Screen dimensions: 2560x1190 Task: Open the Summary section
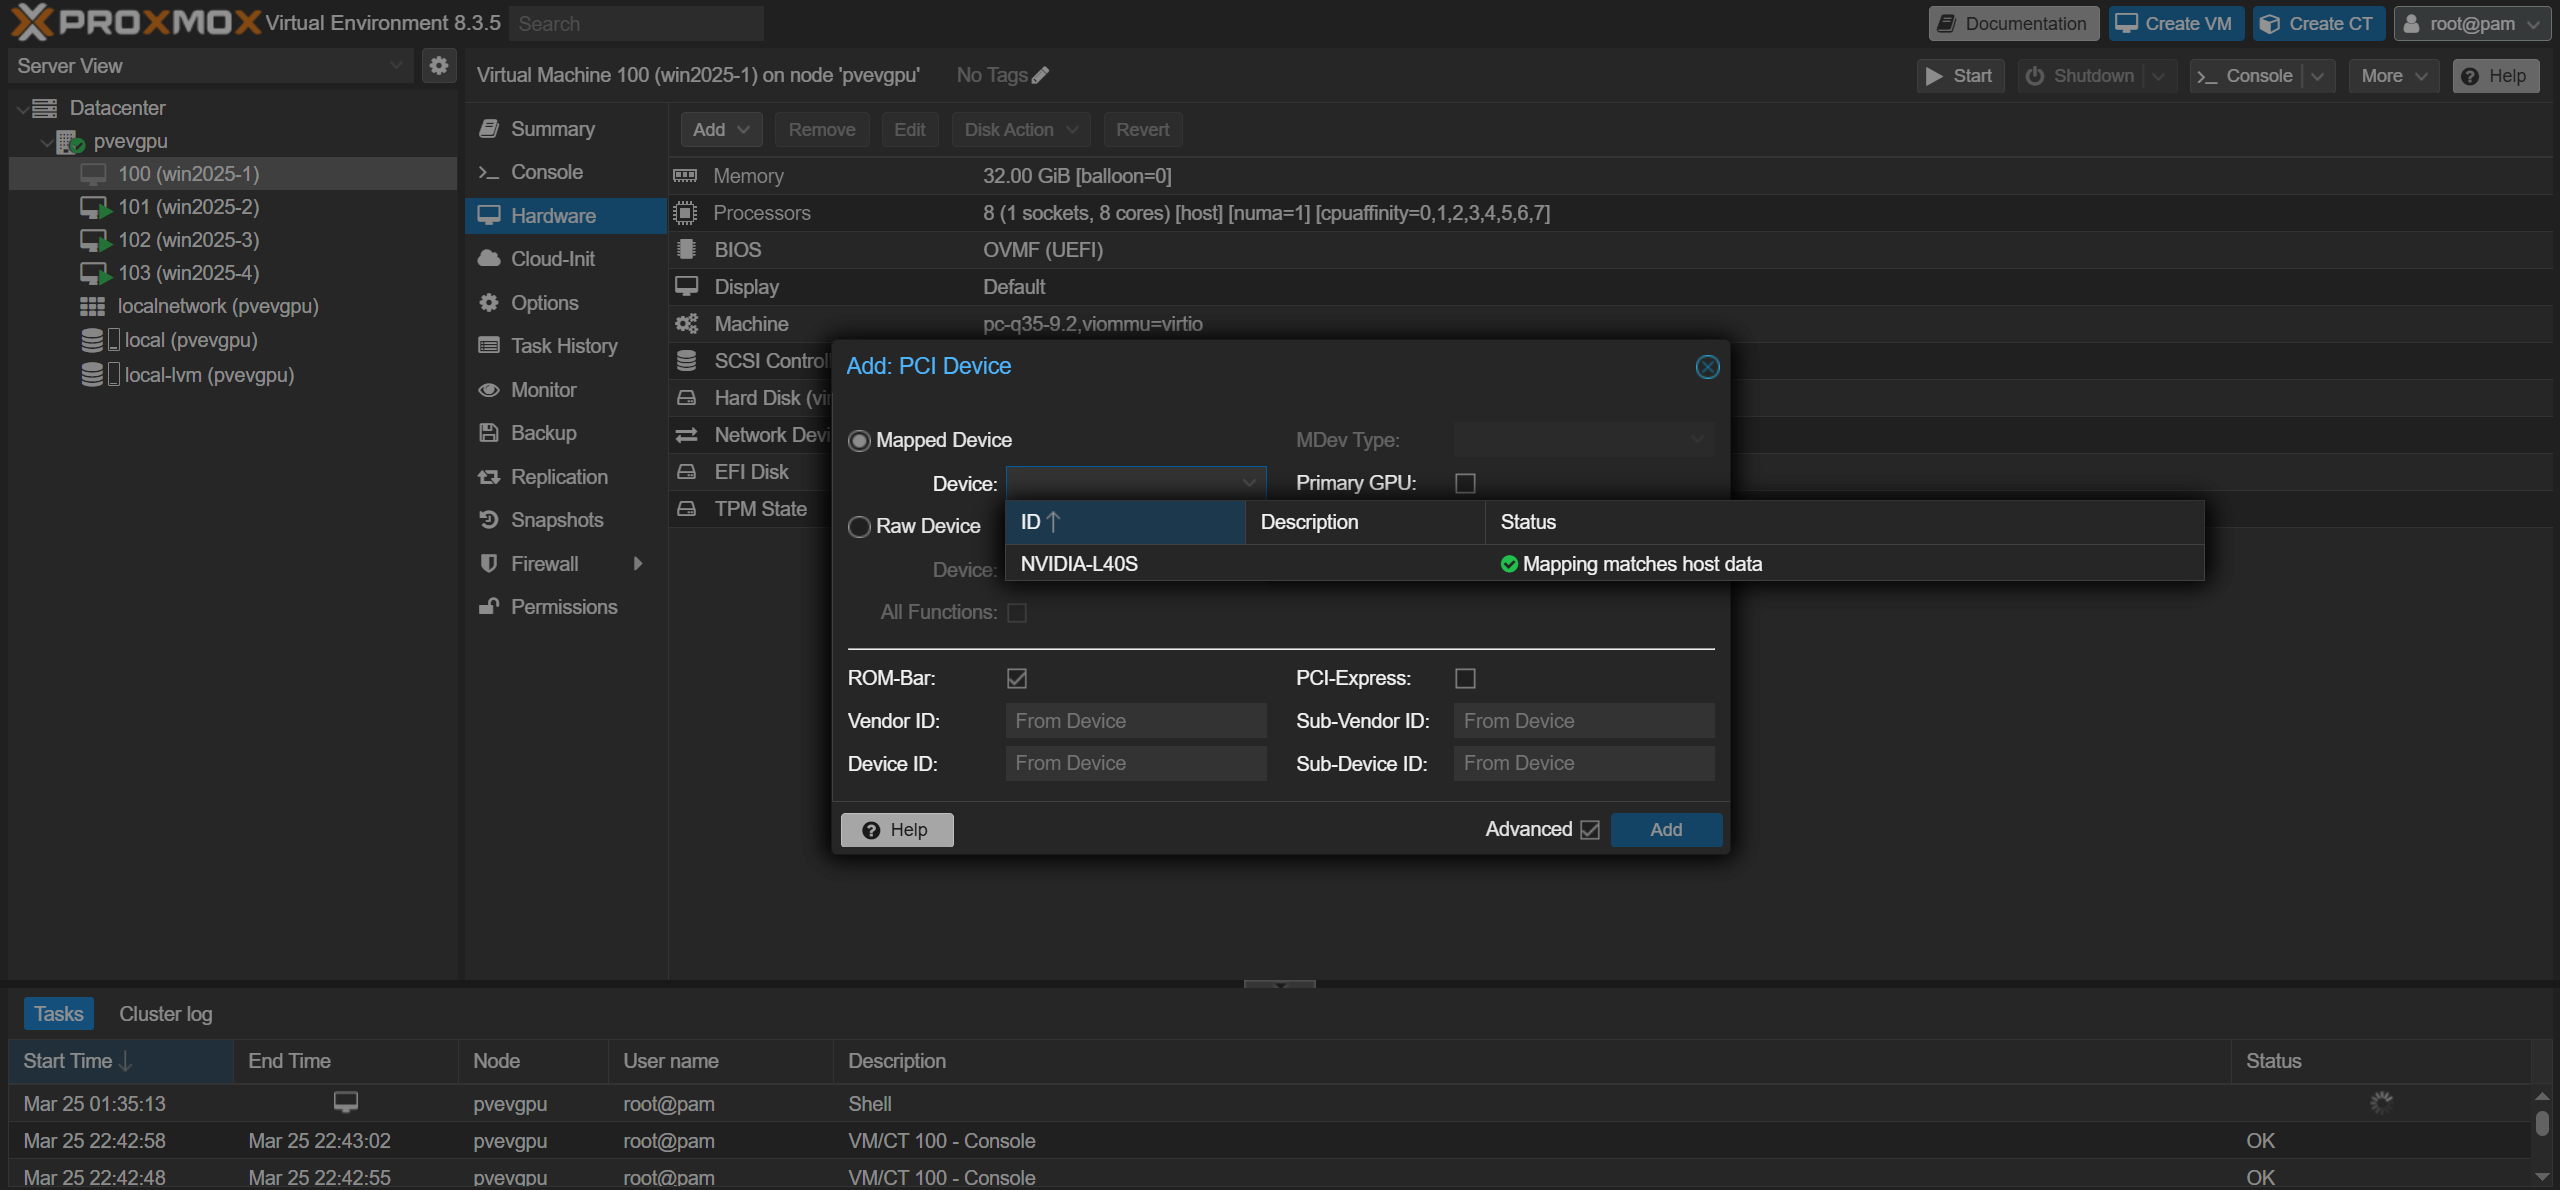(x=565, y=129)
